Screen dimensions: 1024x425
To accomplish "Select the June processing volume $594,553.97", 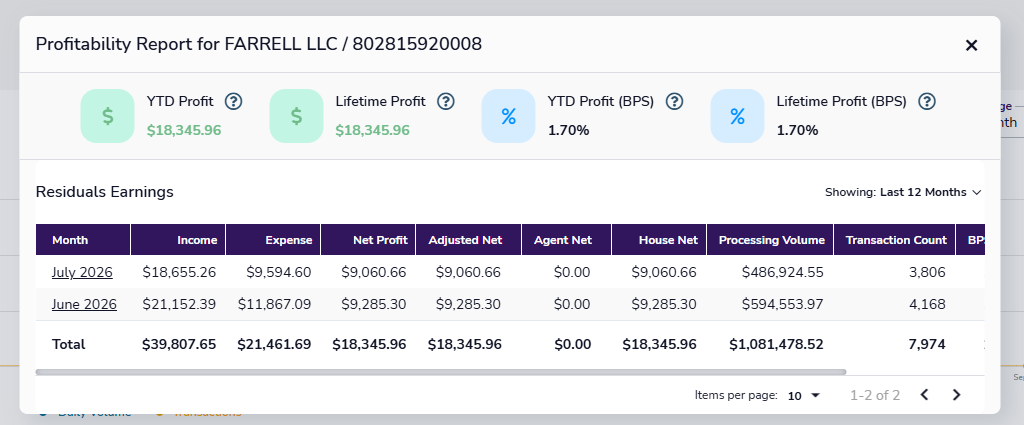I will pyautogui.click(x=782, y=304).
